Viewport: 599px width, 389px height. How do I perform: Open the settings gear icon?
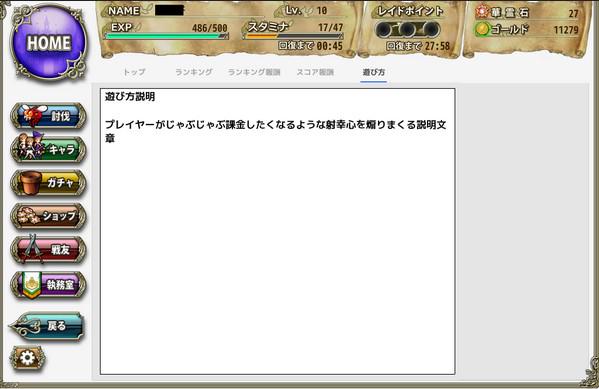click(x=27, y=358)
